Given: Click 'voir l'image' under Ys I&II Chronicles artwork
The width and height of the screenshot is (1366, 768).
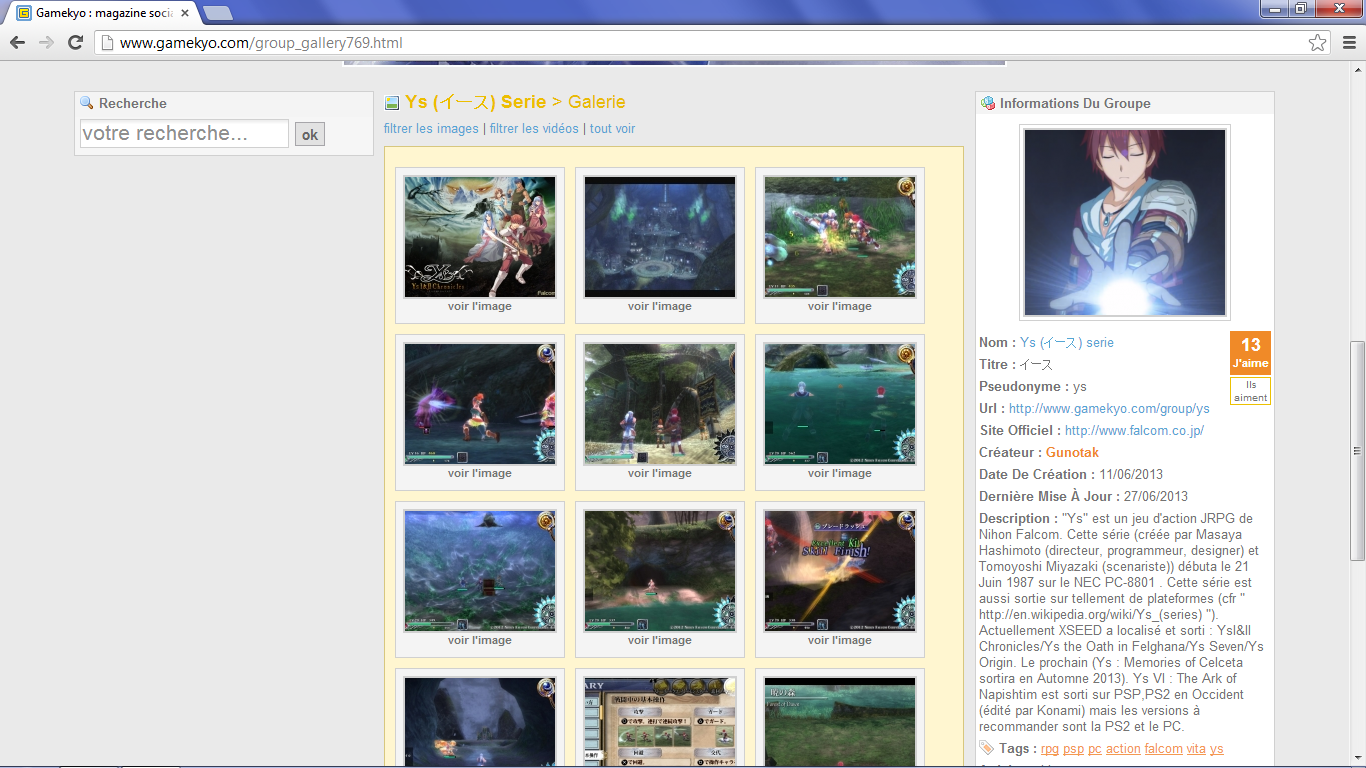Looking at the screenshot, I should tap(480, 307).
